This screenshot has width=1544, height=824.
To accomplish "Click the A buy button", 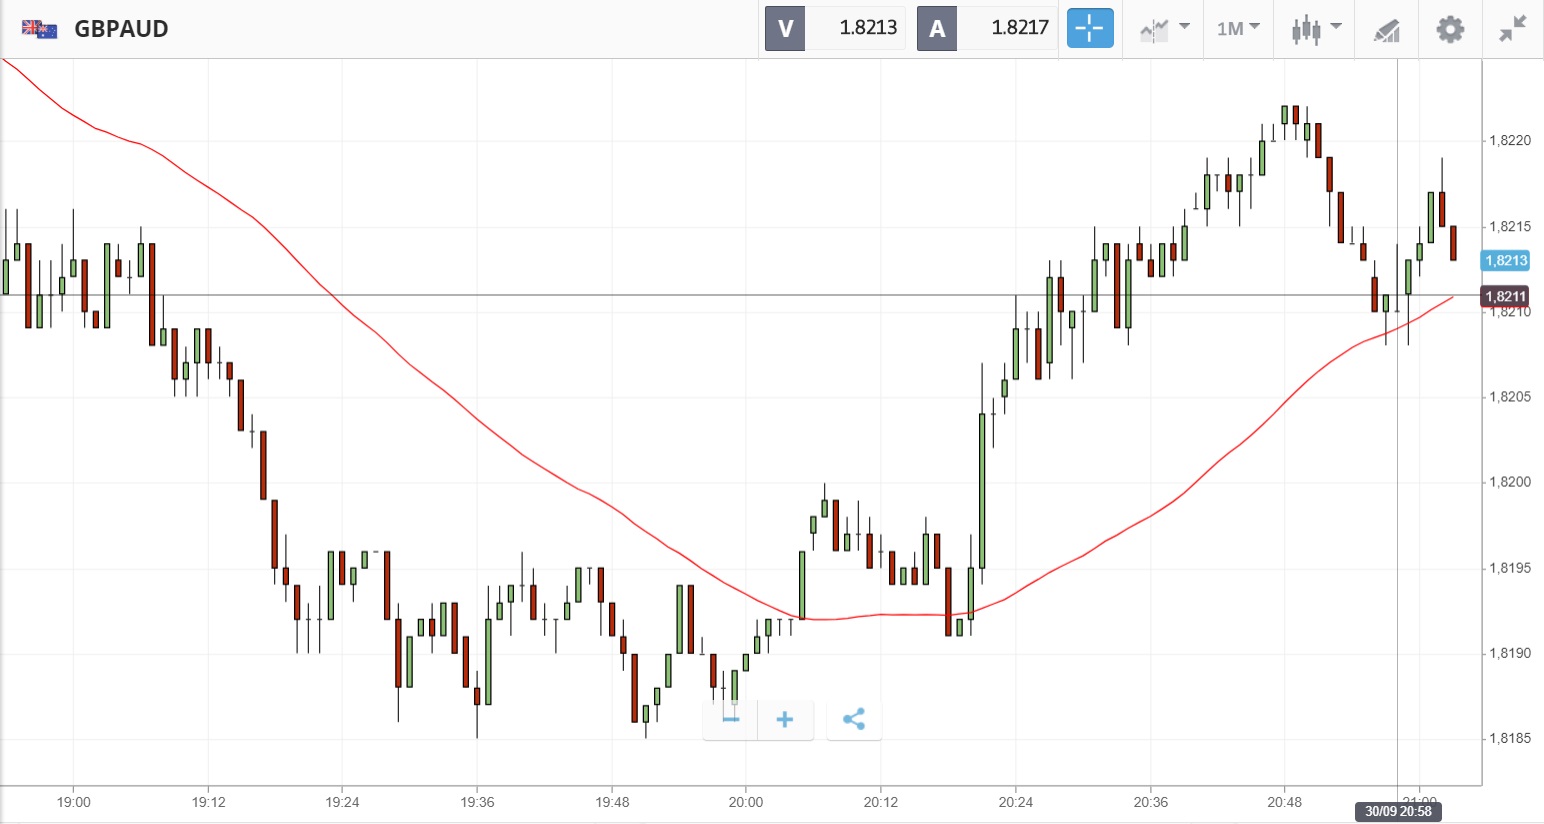I will pos(937,28).
